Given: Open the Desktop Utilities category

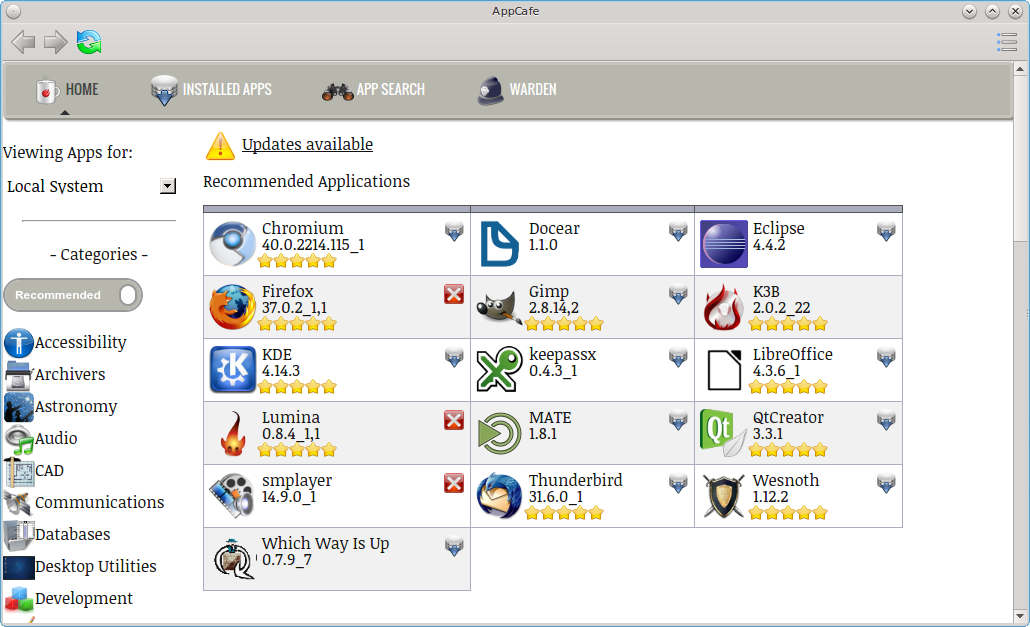Looking at the screenshot, I should tap(95, 567).
